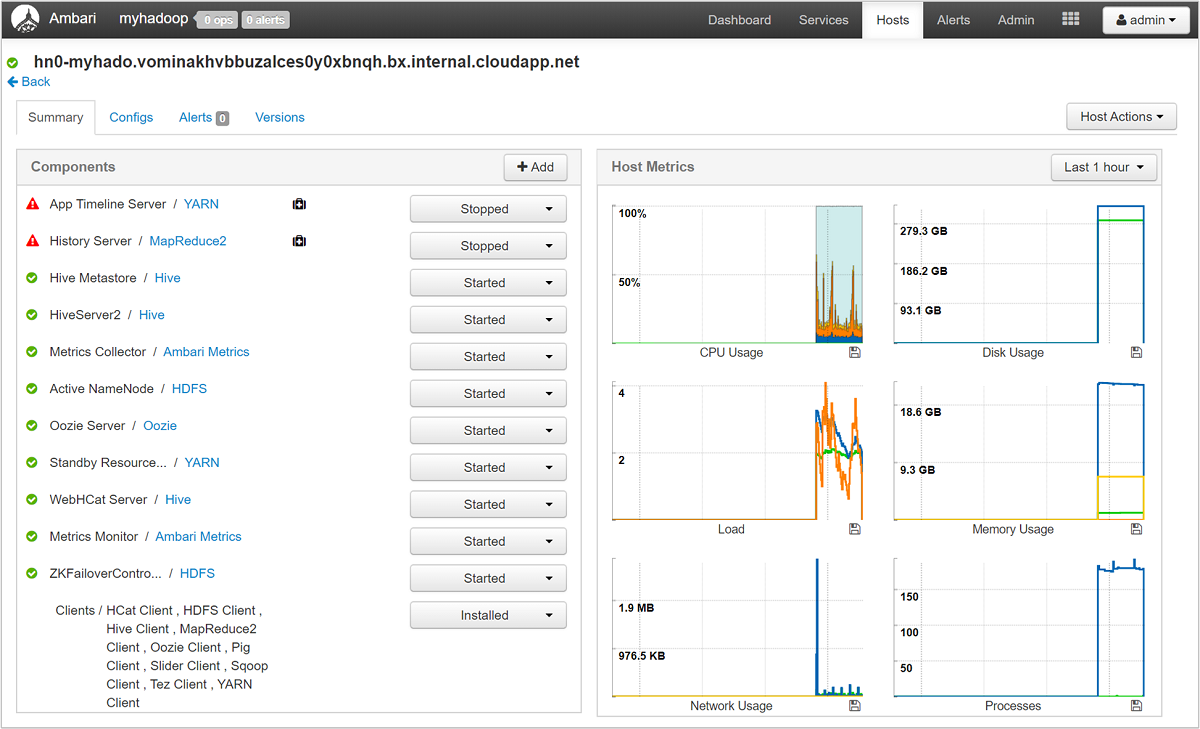Click save icon under Disk Usage chart
Screen dimensions: 1200x729
1136,352
